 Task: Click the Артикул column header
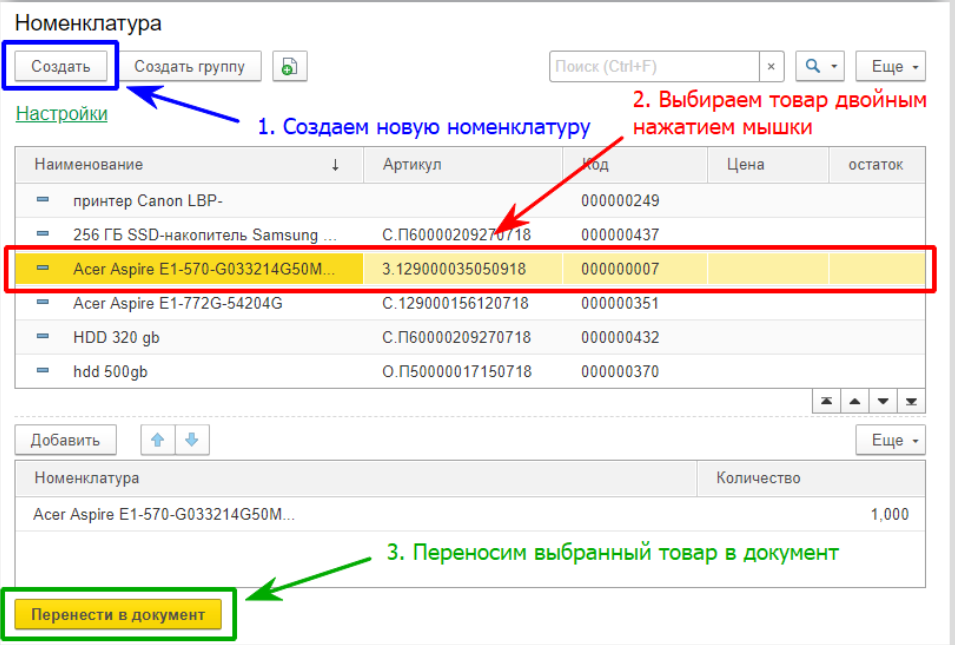463,164
